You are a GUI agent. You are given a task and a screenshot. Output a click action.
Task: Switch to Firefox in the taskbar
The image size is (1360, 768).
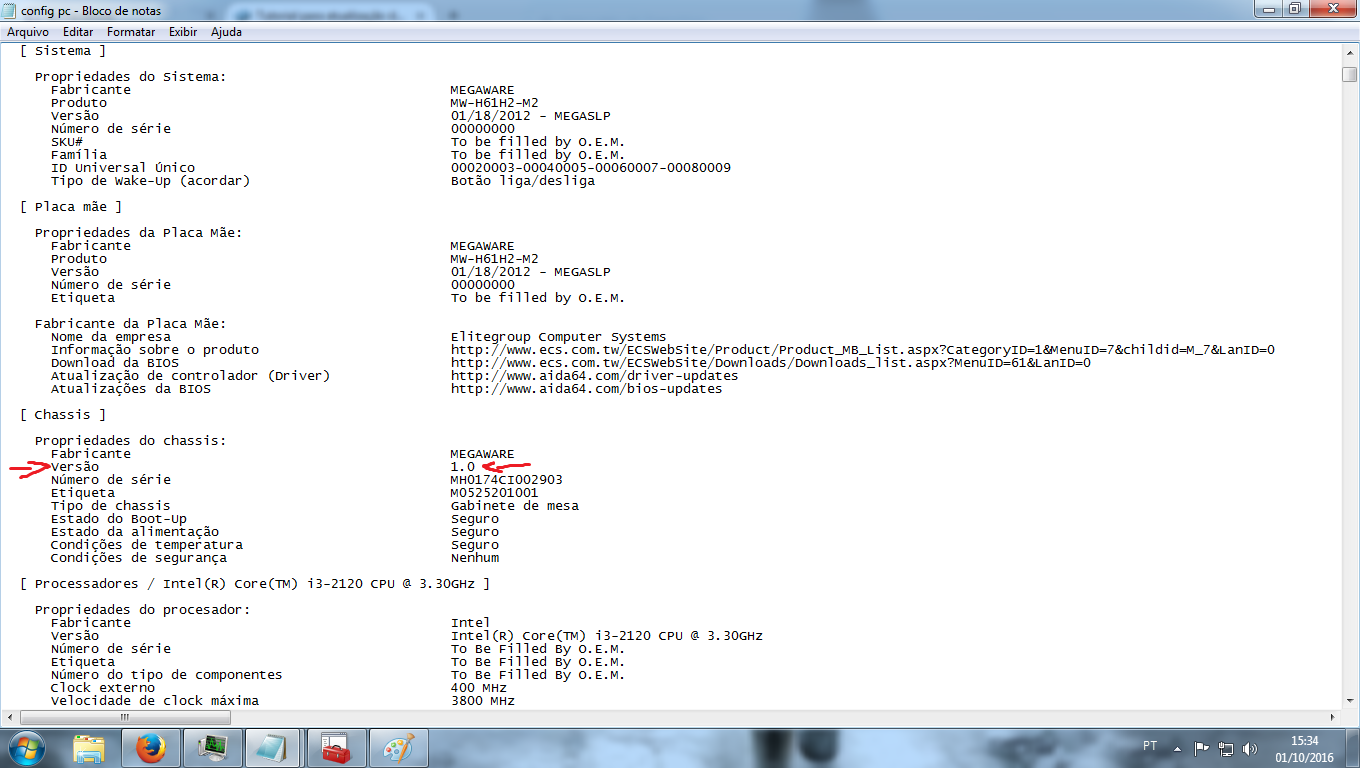151,748
